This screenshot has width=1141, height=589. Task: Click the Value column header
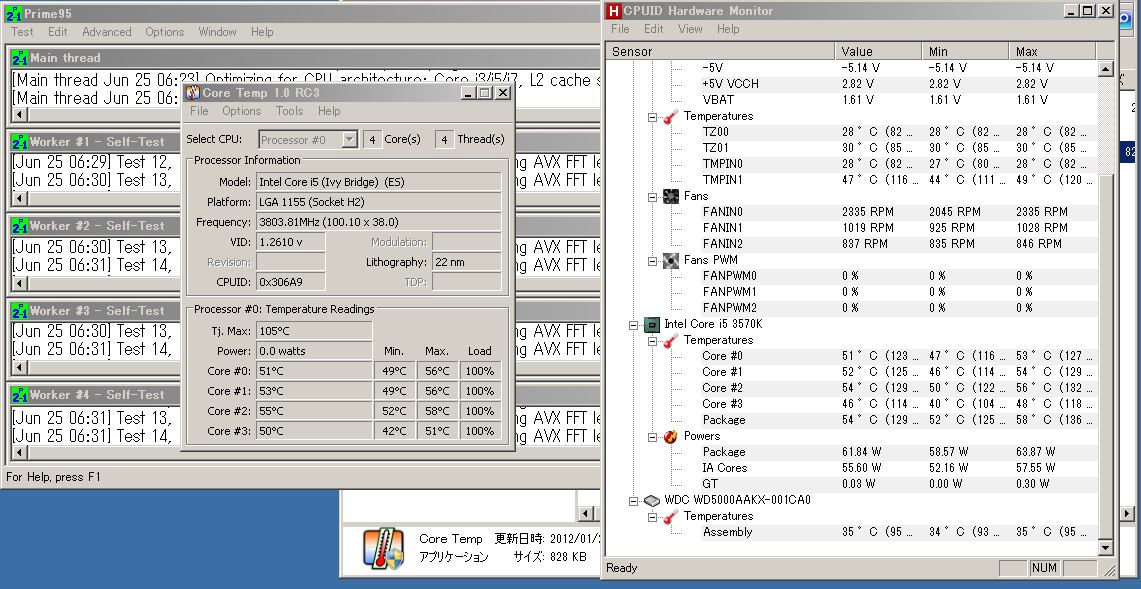[857, 51]
